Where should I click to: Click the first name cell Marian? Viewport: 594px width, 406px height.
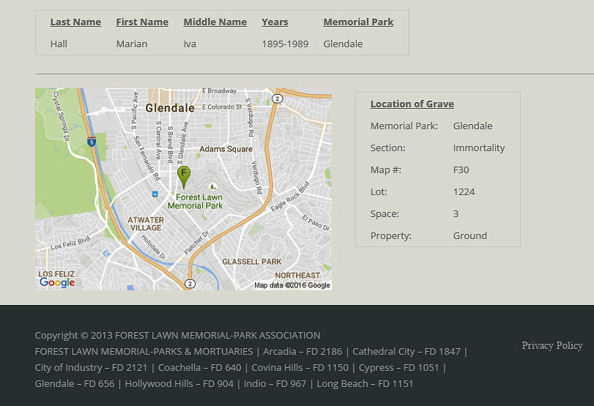pos(131,44)
